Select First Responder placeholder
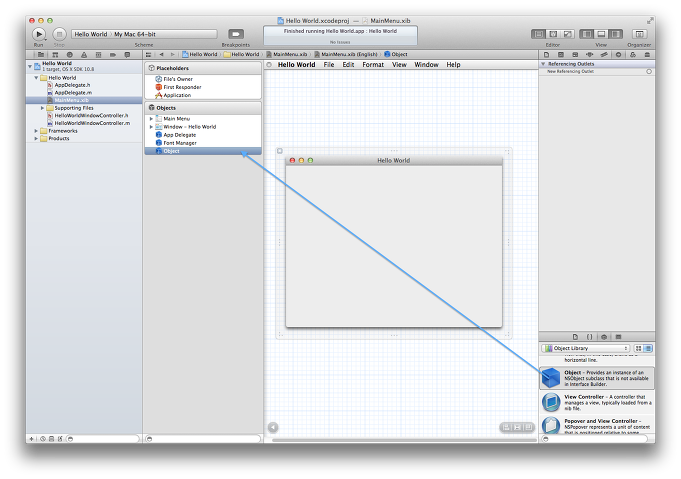Image resolution: width=681 pixels, height=479 pixels. (182, 87)
